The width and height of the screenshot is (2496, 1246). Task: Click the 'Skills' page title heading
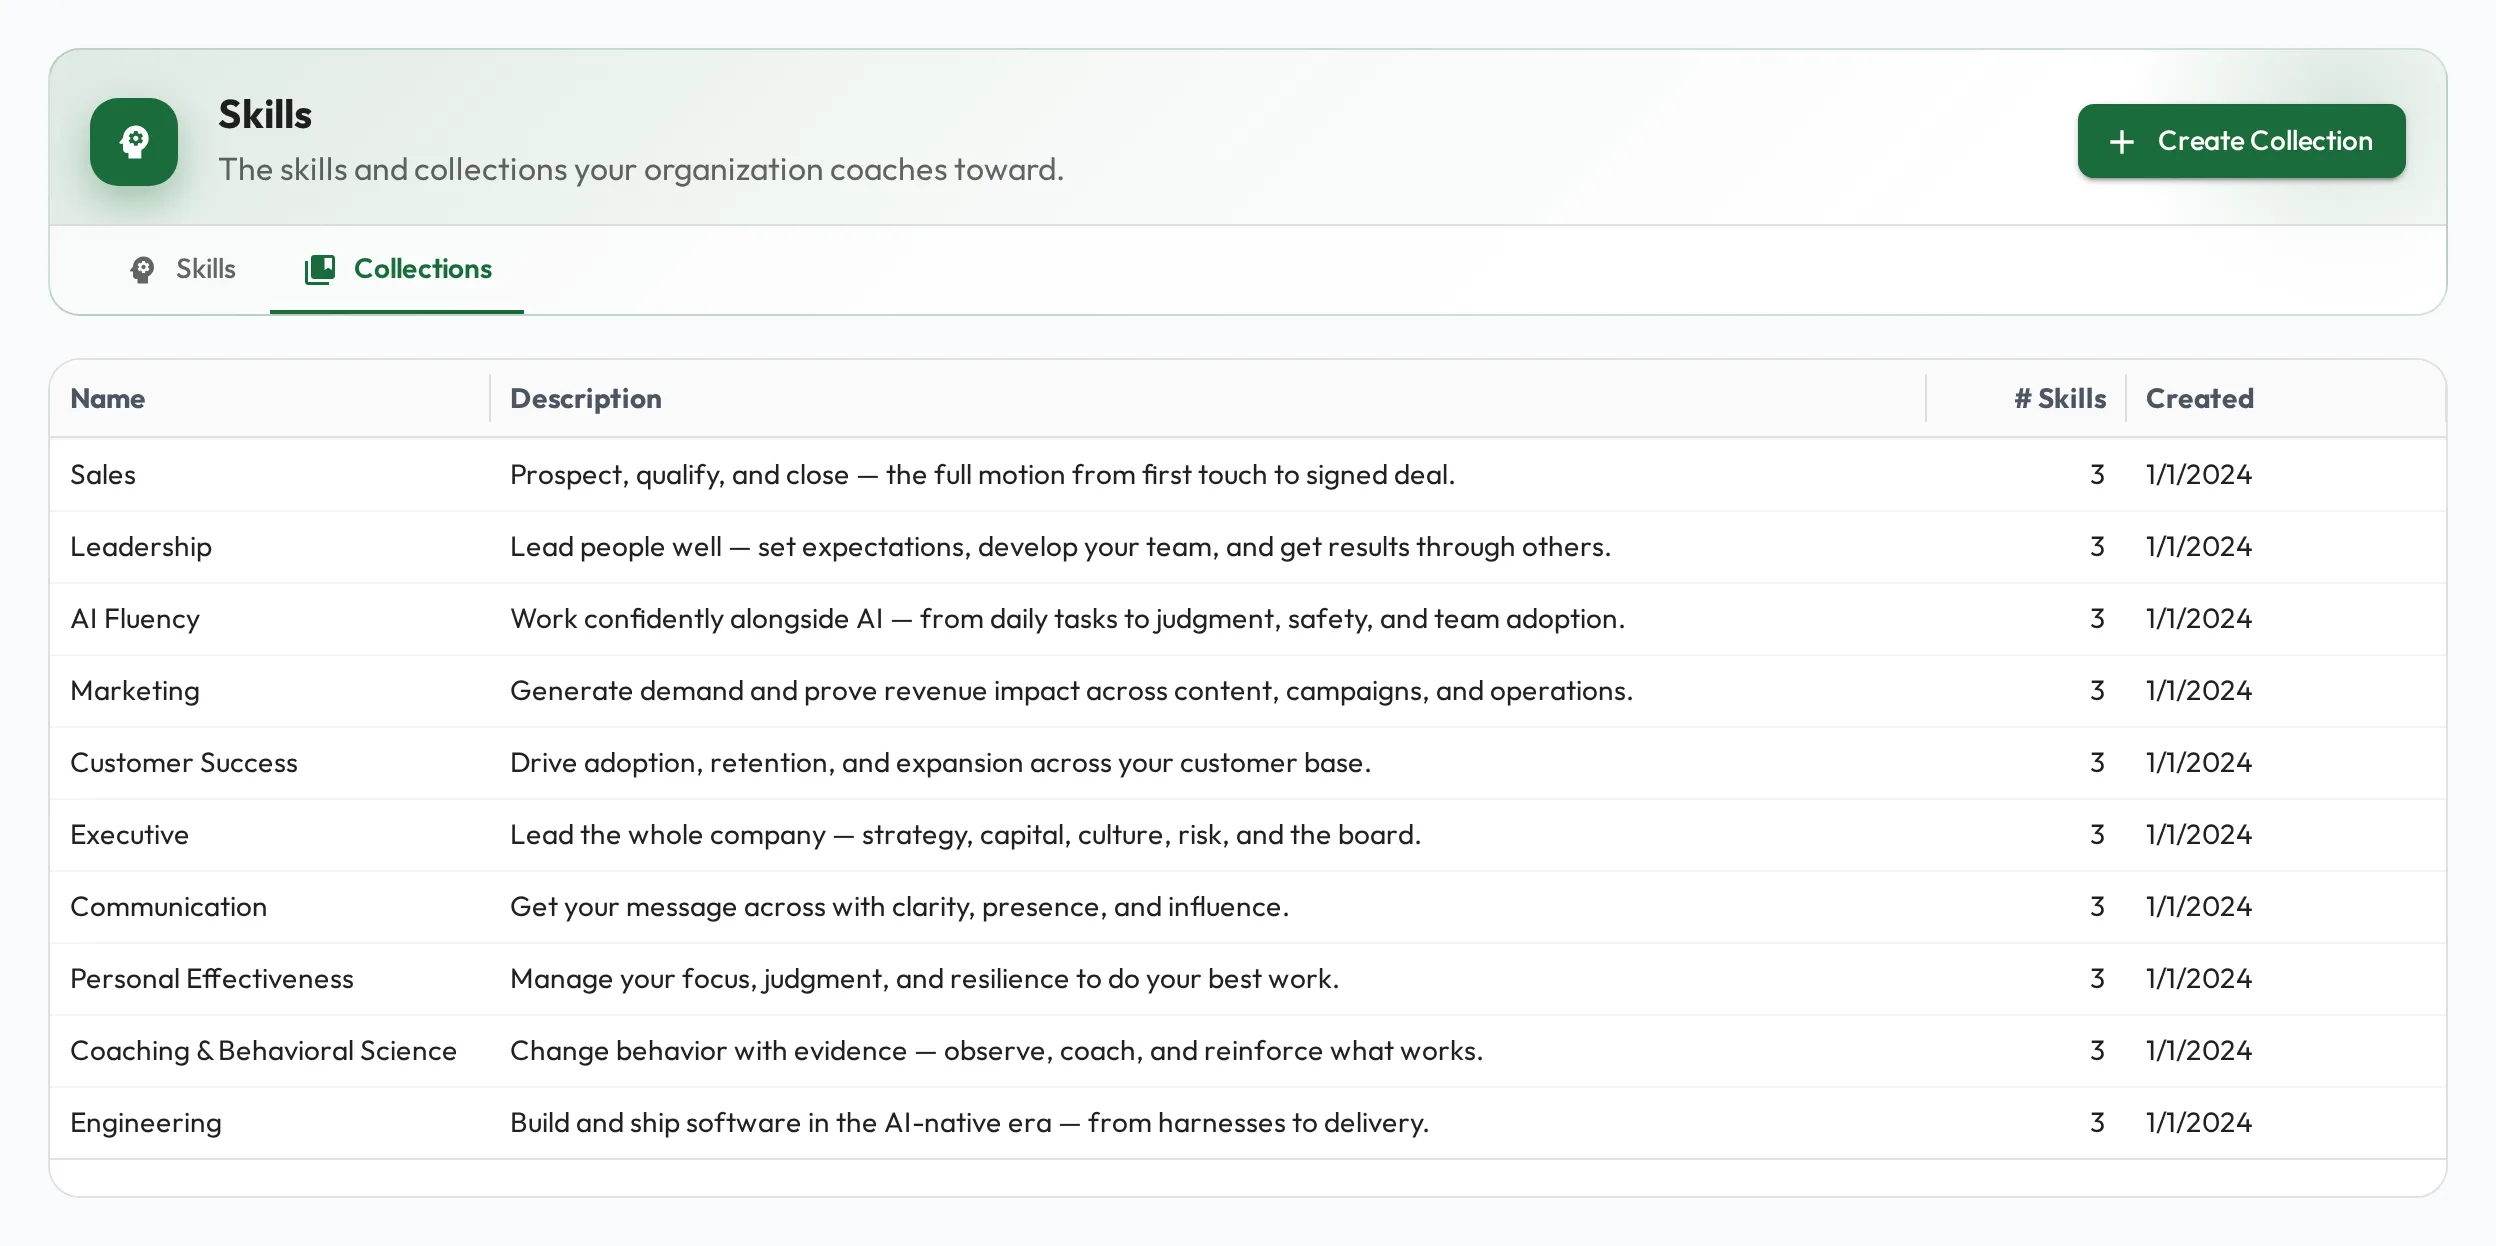click(265, 114)
